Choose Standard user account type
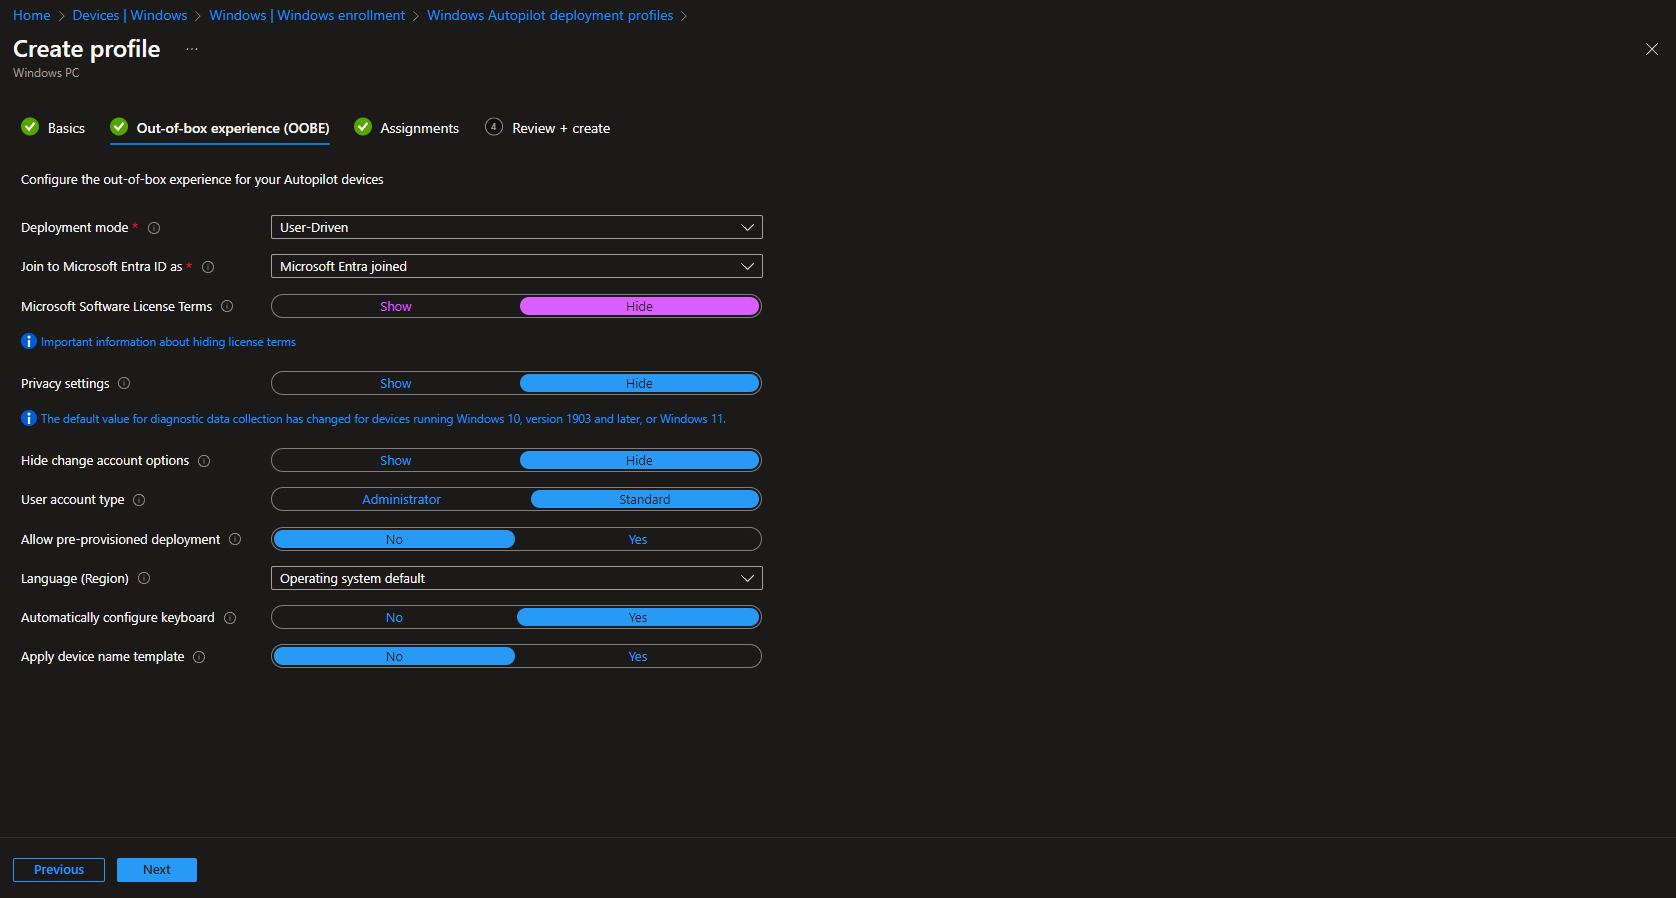1676x898 pixels. (645, 499)
